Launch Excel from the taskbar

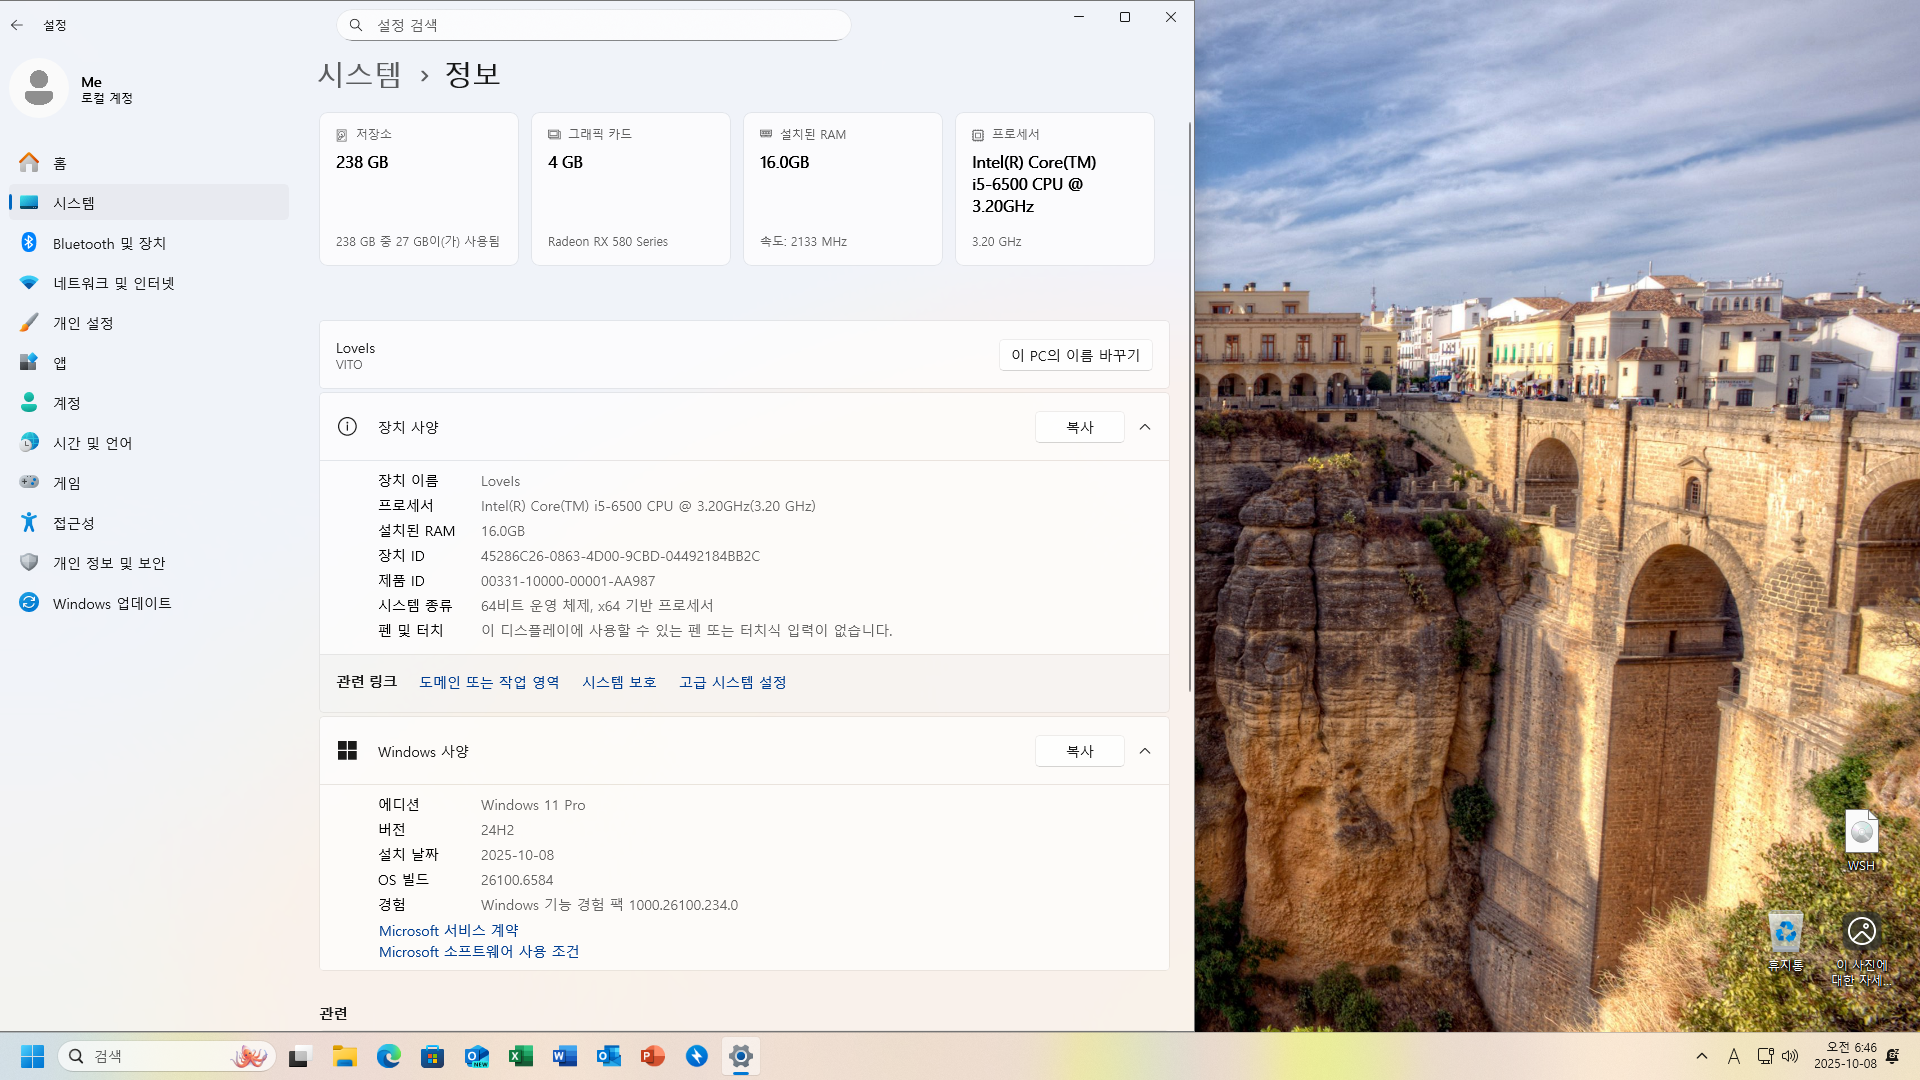point(520,1056)
